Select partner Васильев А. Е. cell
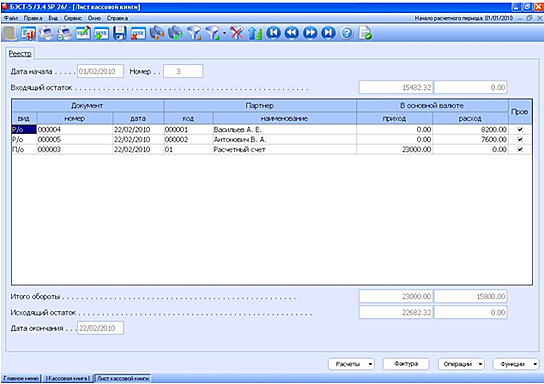544x384 pixels. click(x=284, y=129)
